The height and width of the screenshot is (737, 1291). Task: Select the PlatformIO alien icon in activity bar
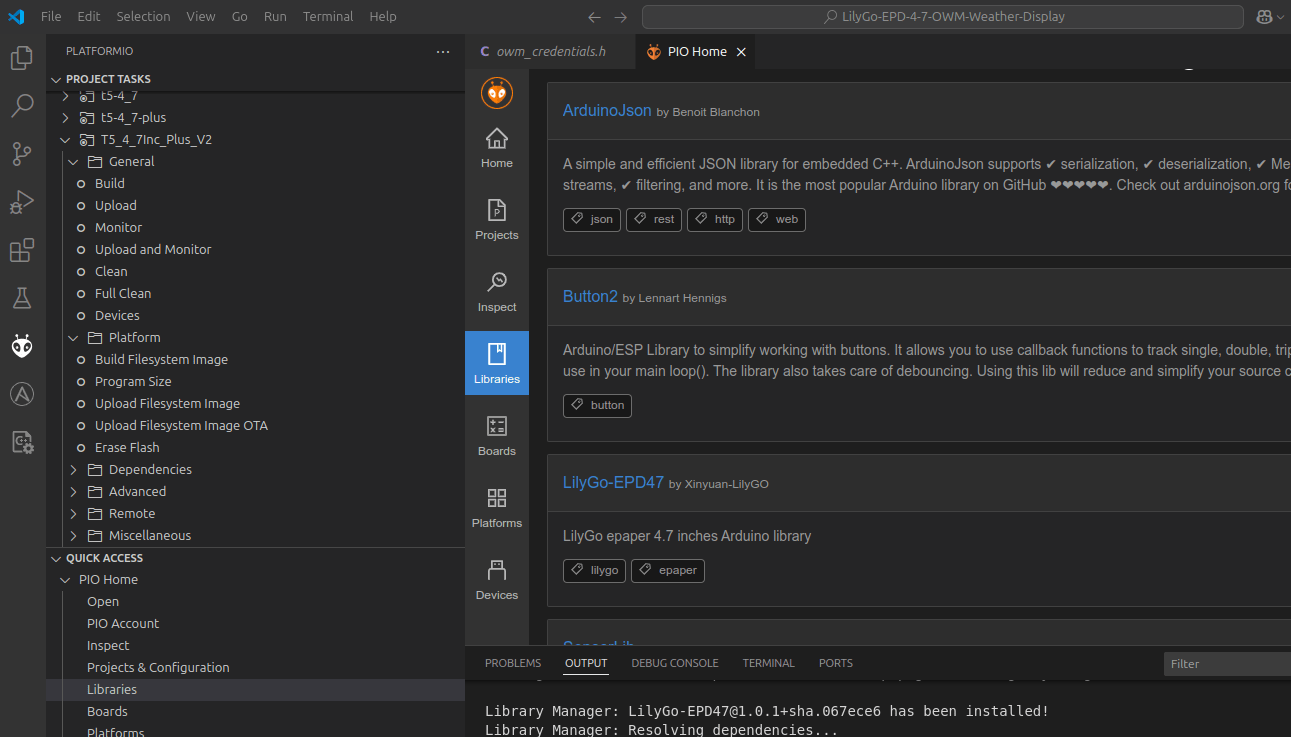point(22,346)
